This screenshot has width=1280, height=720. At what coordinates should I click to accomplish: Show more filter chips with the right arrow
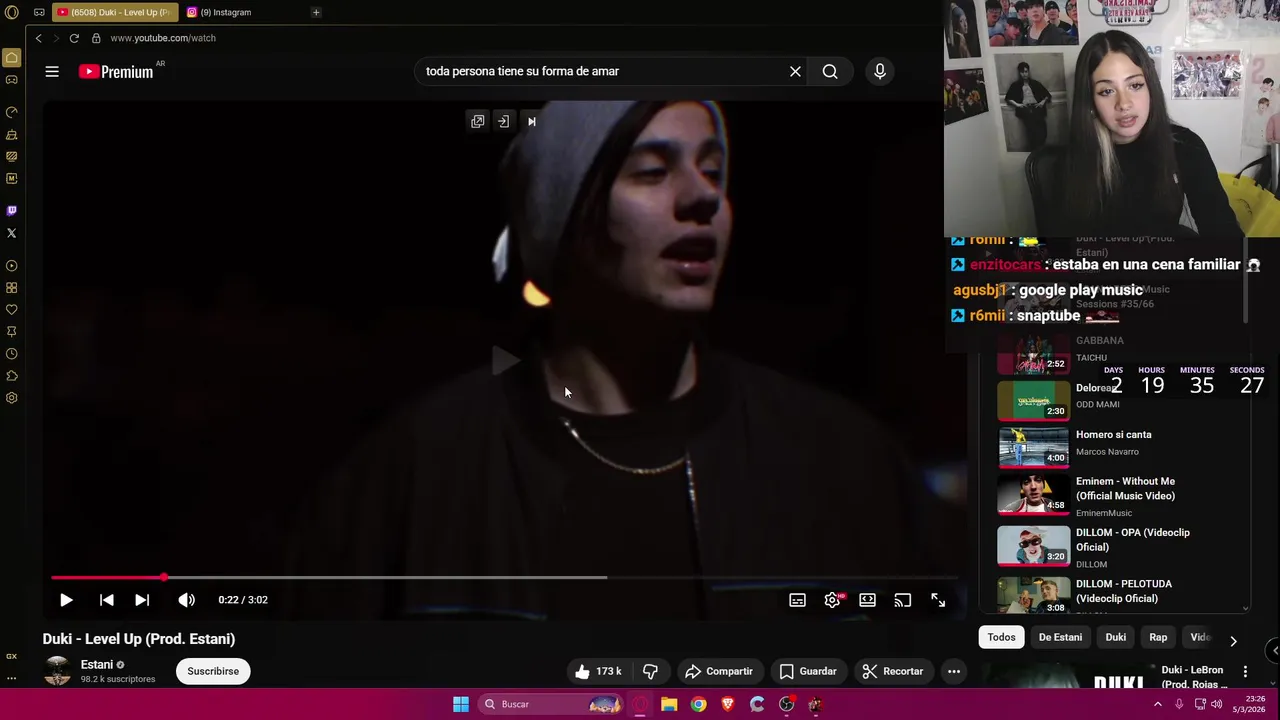pyautogui.click(x=1233, y=640)
